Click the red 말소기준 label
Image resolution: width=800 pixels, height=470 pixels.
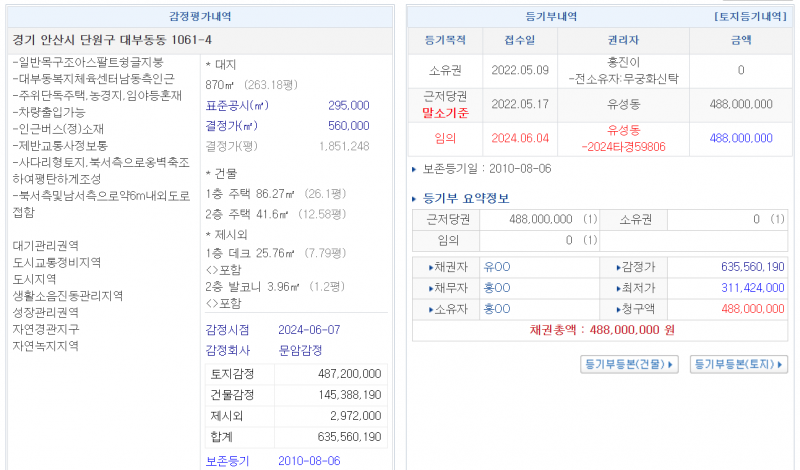click(446, 113)
